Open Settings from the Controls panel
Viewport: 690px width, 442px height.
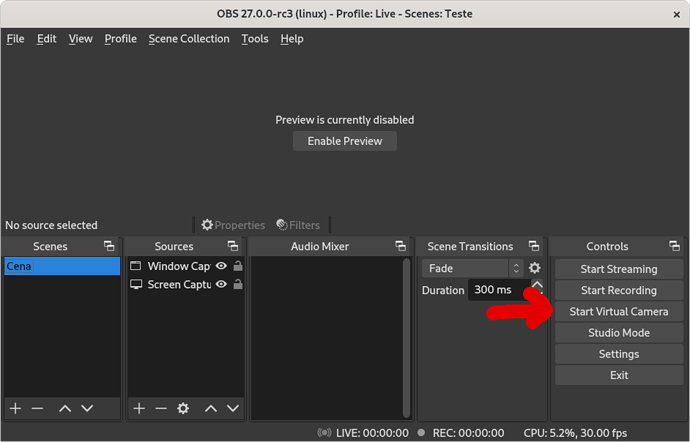click(x=619, y=354)
